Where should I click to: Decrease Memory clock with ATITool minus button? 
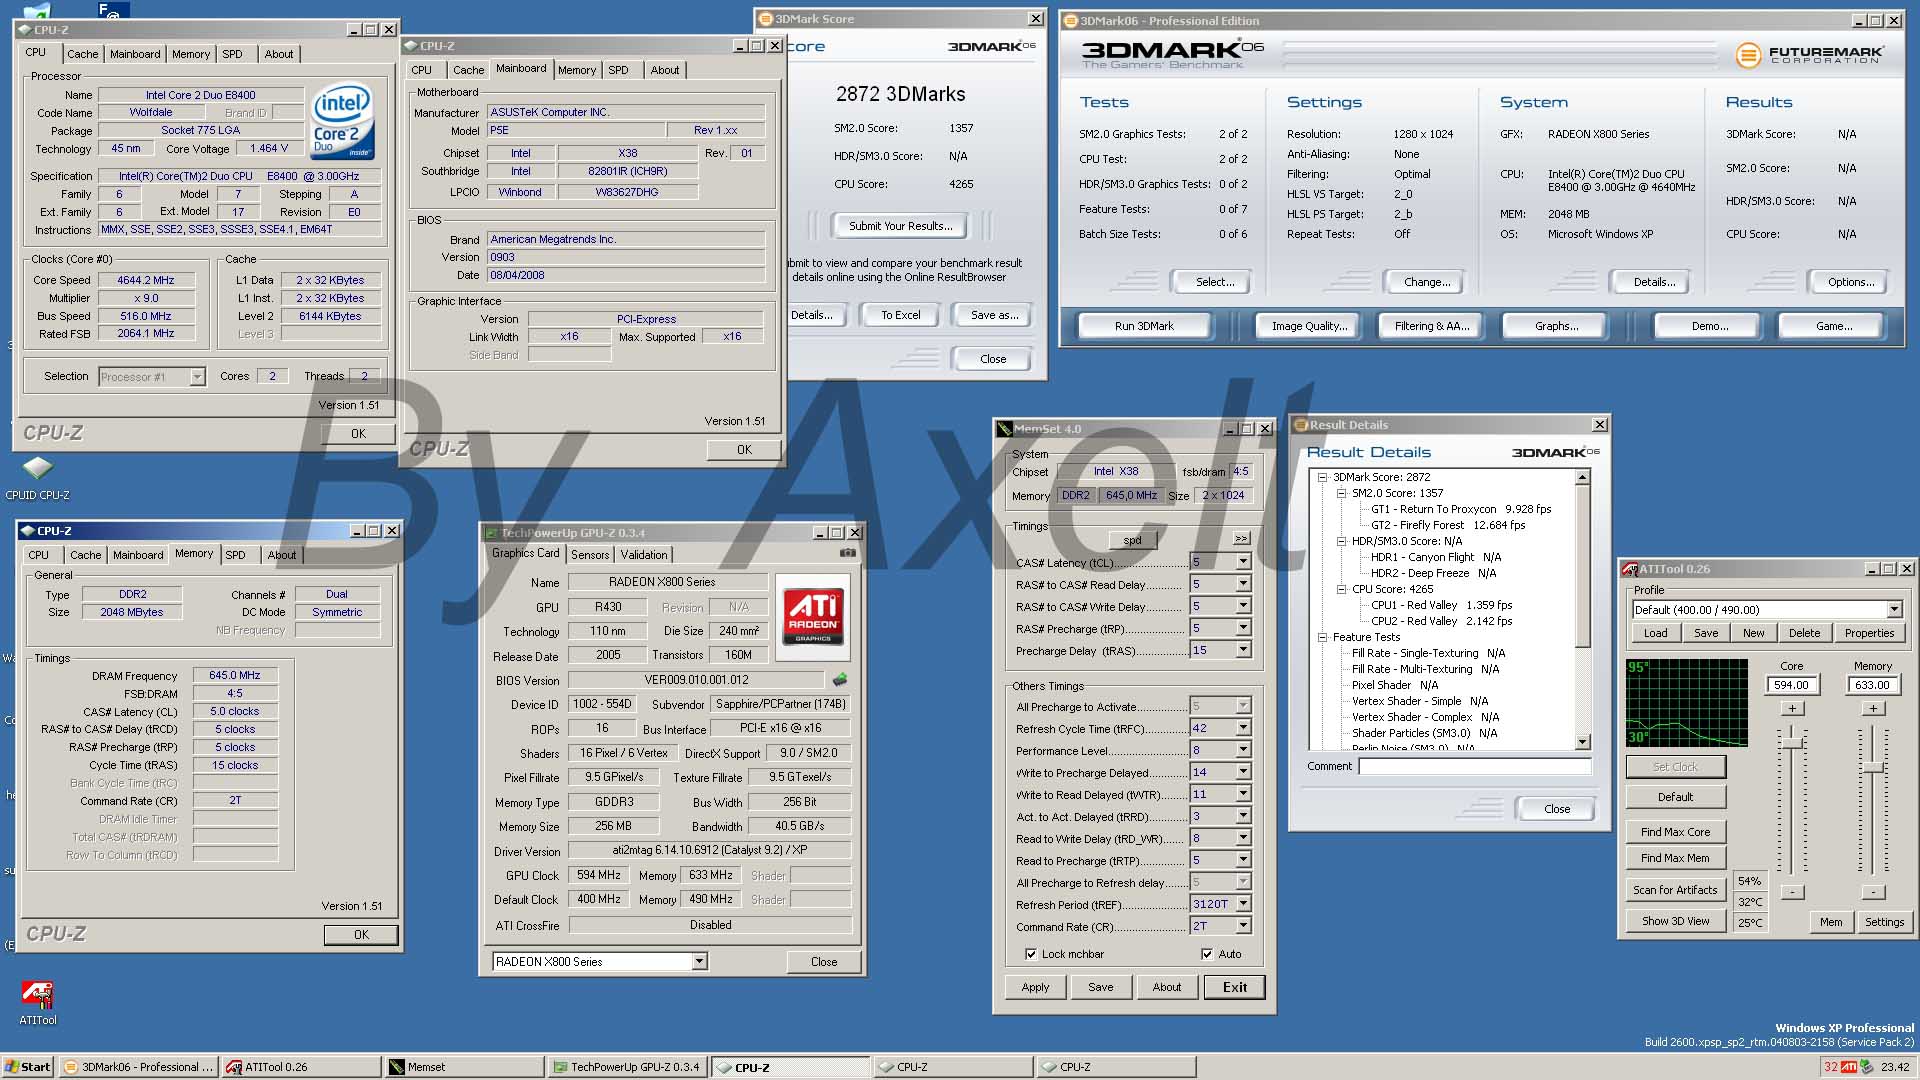[1873, 892]
